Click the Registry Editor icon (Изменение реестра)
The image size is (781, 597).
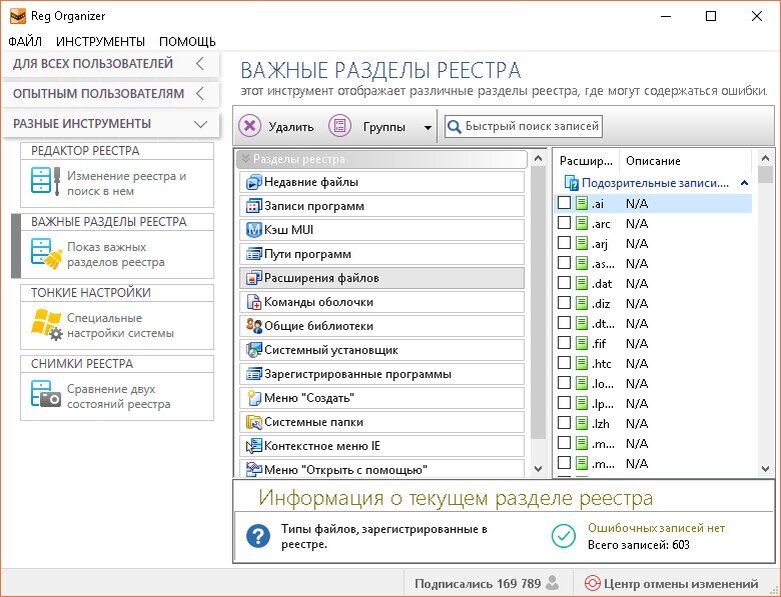[45, 180]
